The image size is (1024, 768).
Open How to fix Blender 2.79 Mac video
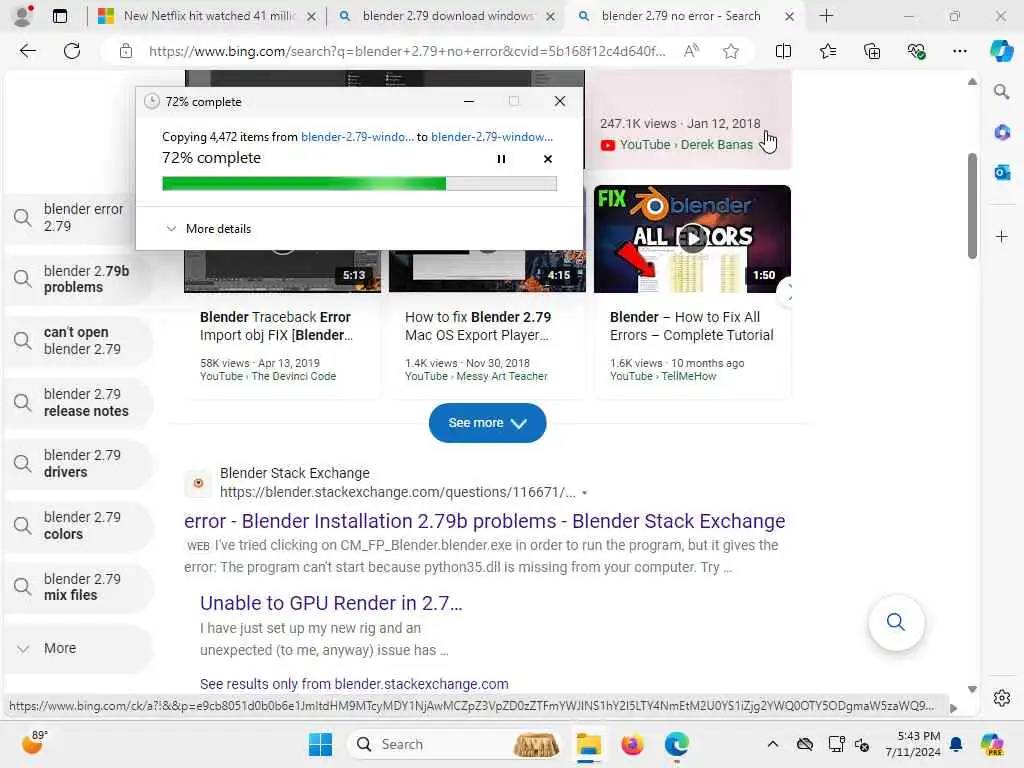pyautogui.click(x=477, y=326)
